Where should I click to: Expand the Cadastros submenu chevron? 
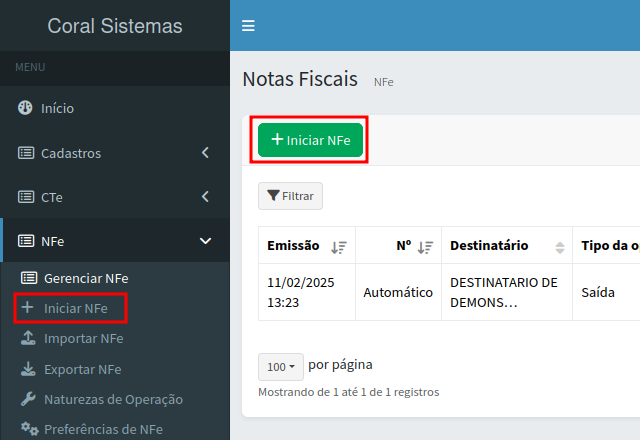pos(205,153)
